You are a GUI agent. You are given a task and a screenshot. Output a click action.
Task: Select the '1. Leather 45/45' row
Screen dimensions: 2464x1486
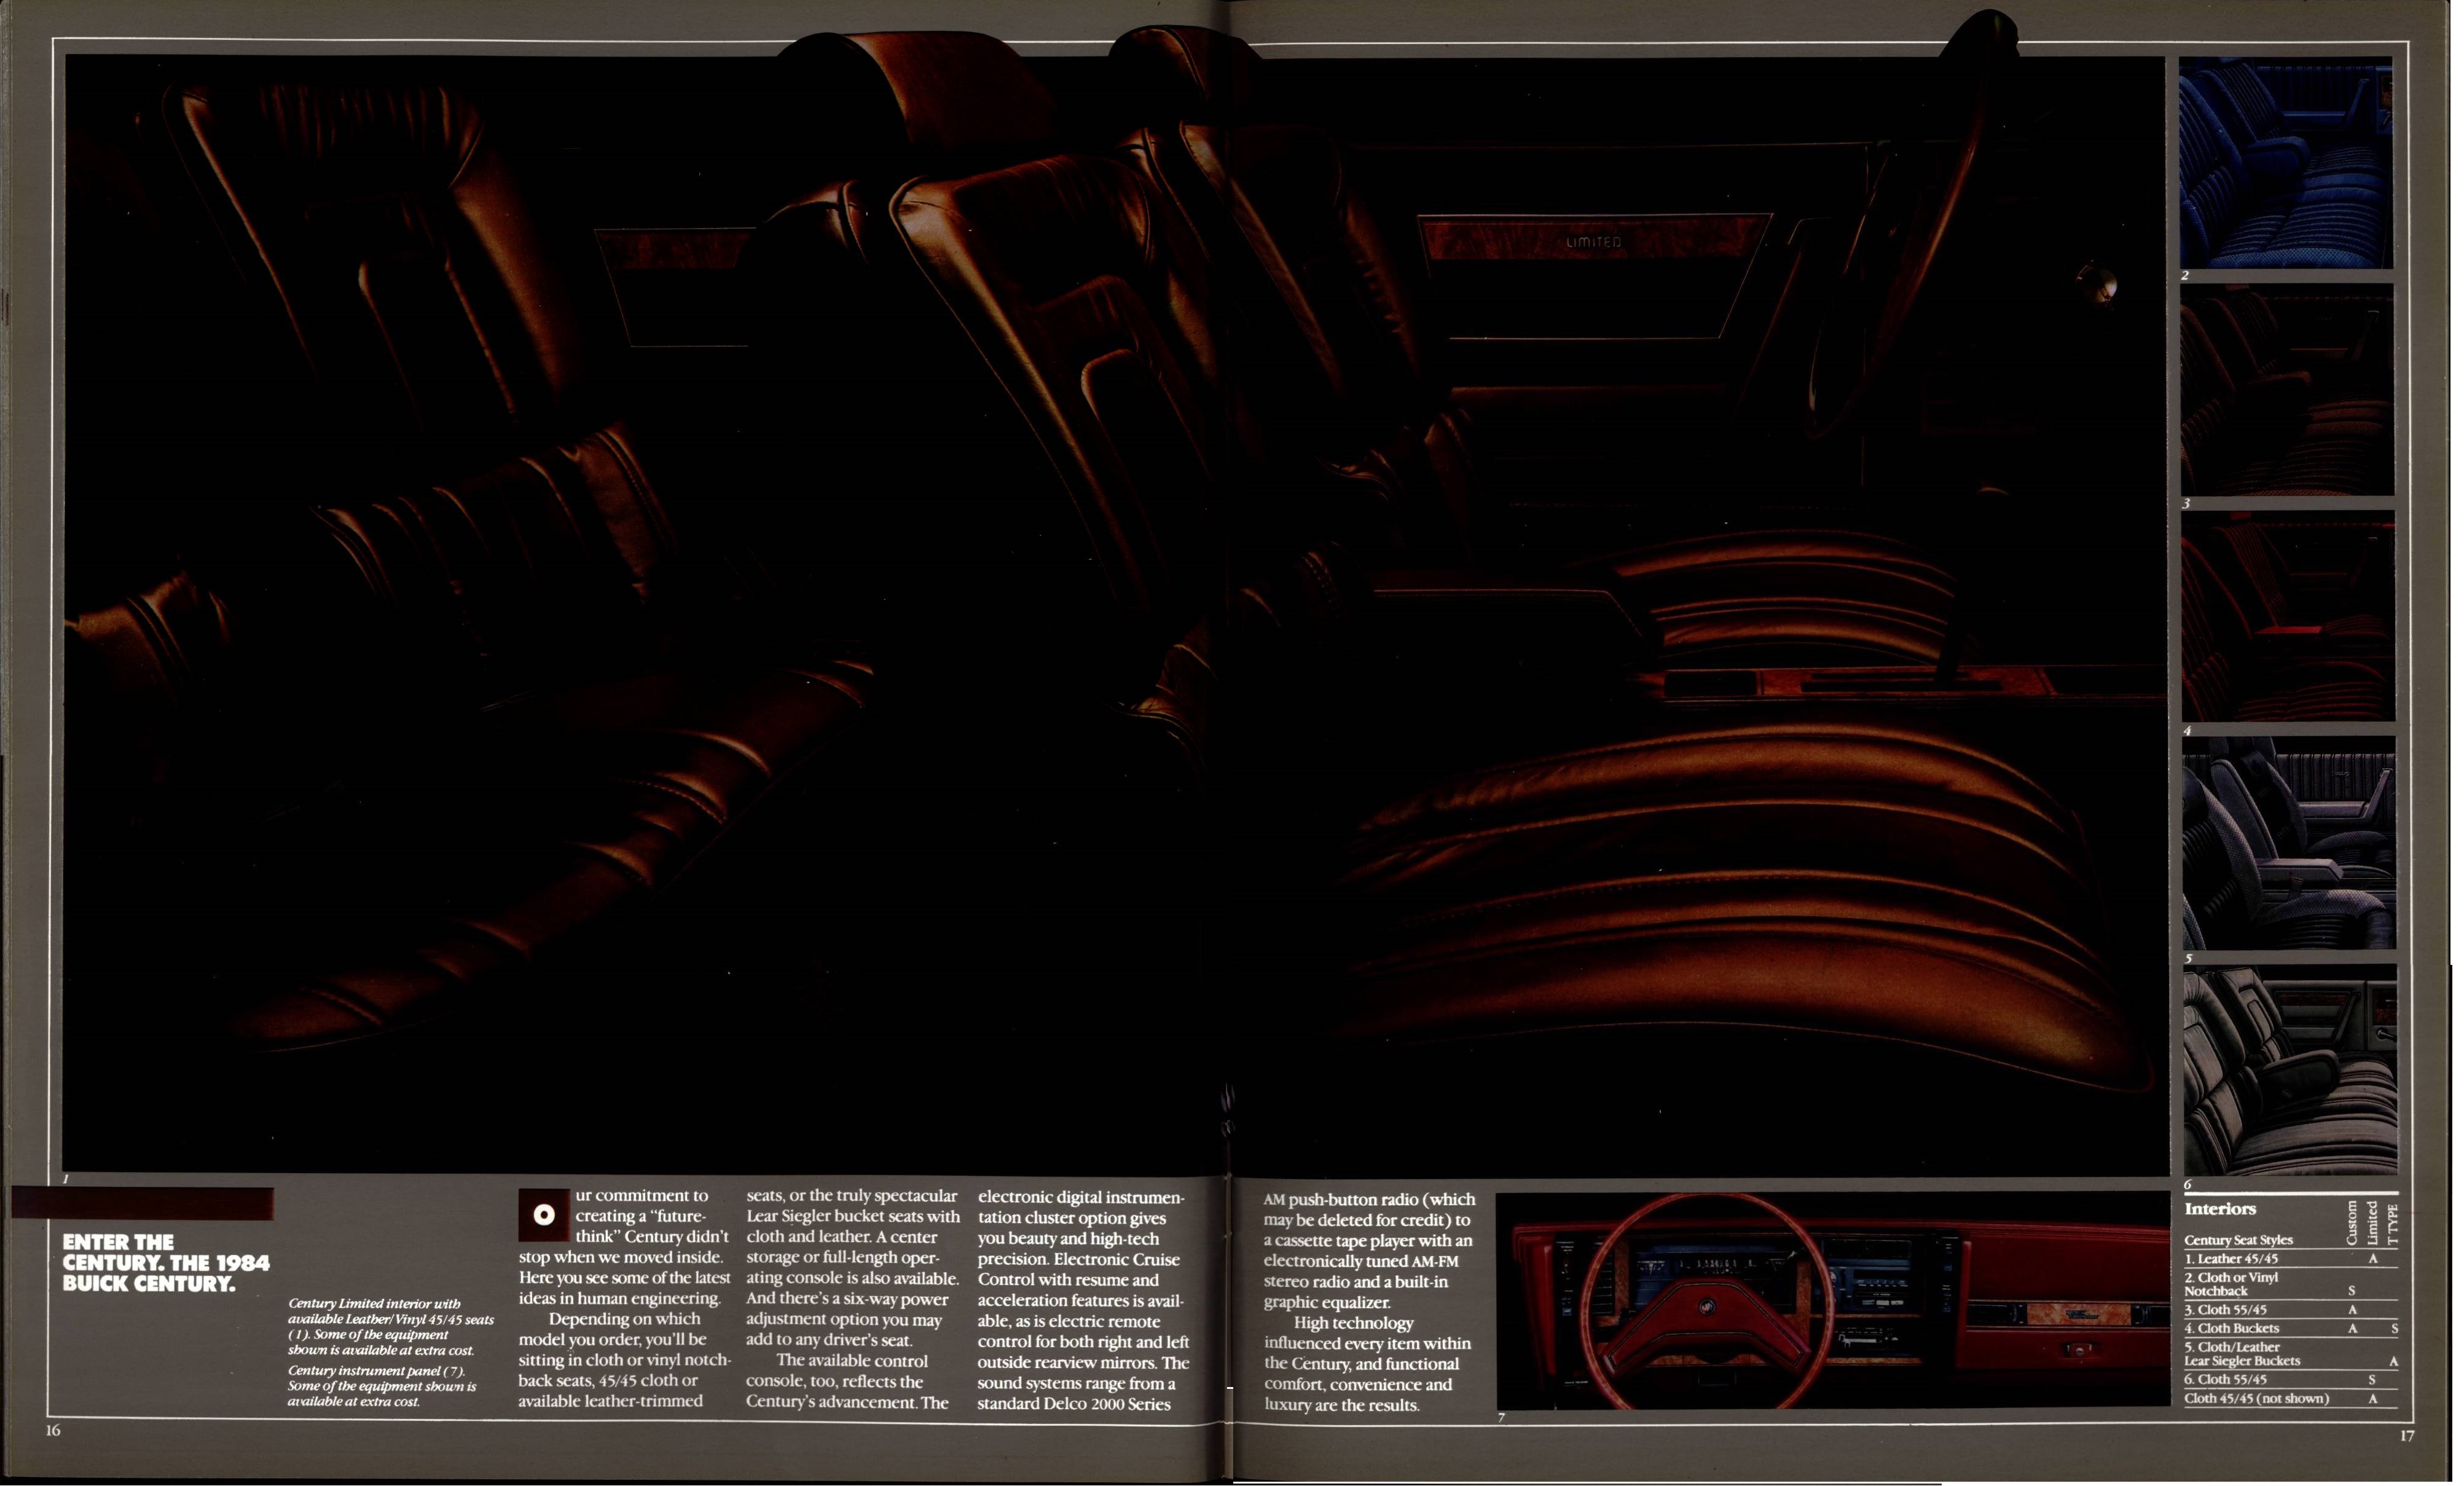tap(2290, 1259)
